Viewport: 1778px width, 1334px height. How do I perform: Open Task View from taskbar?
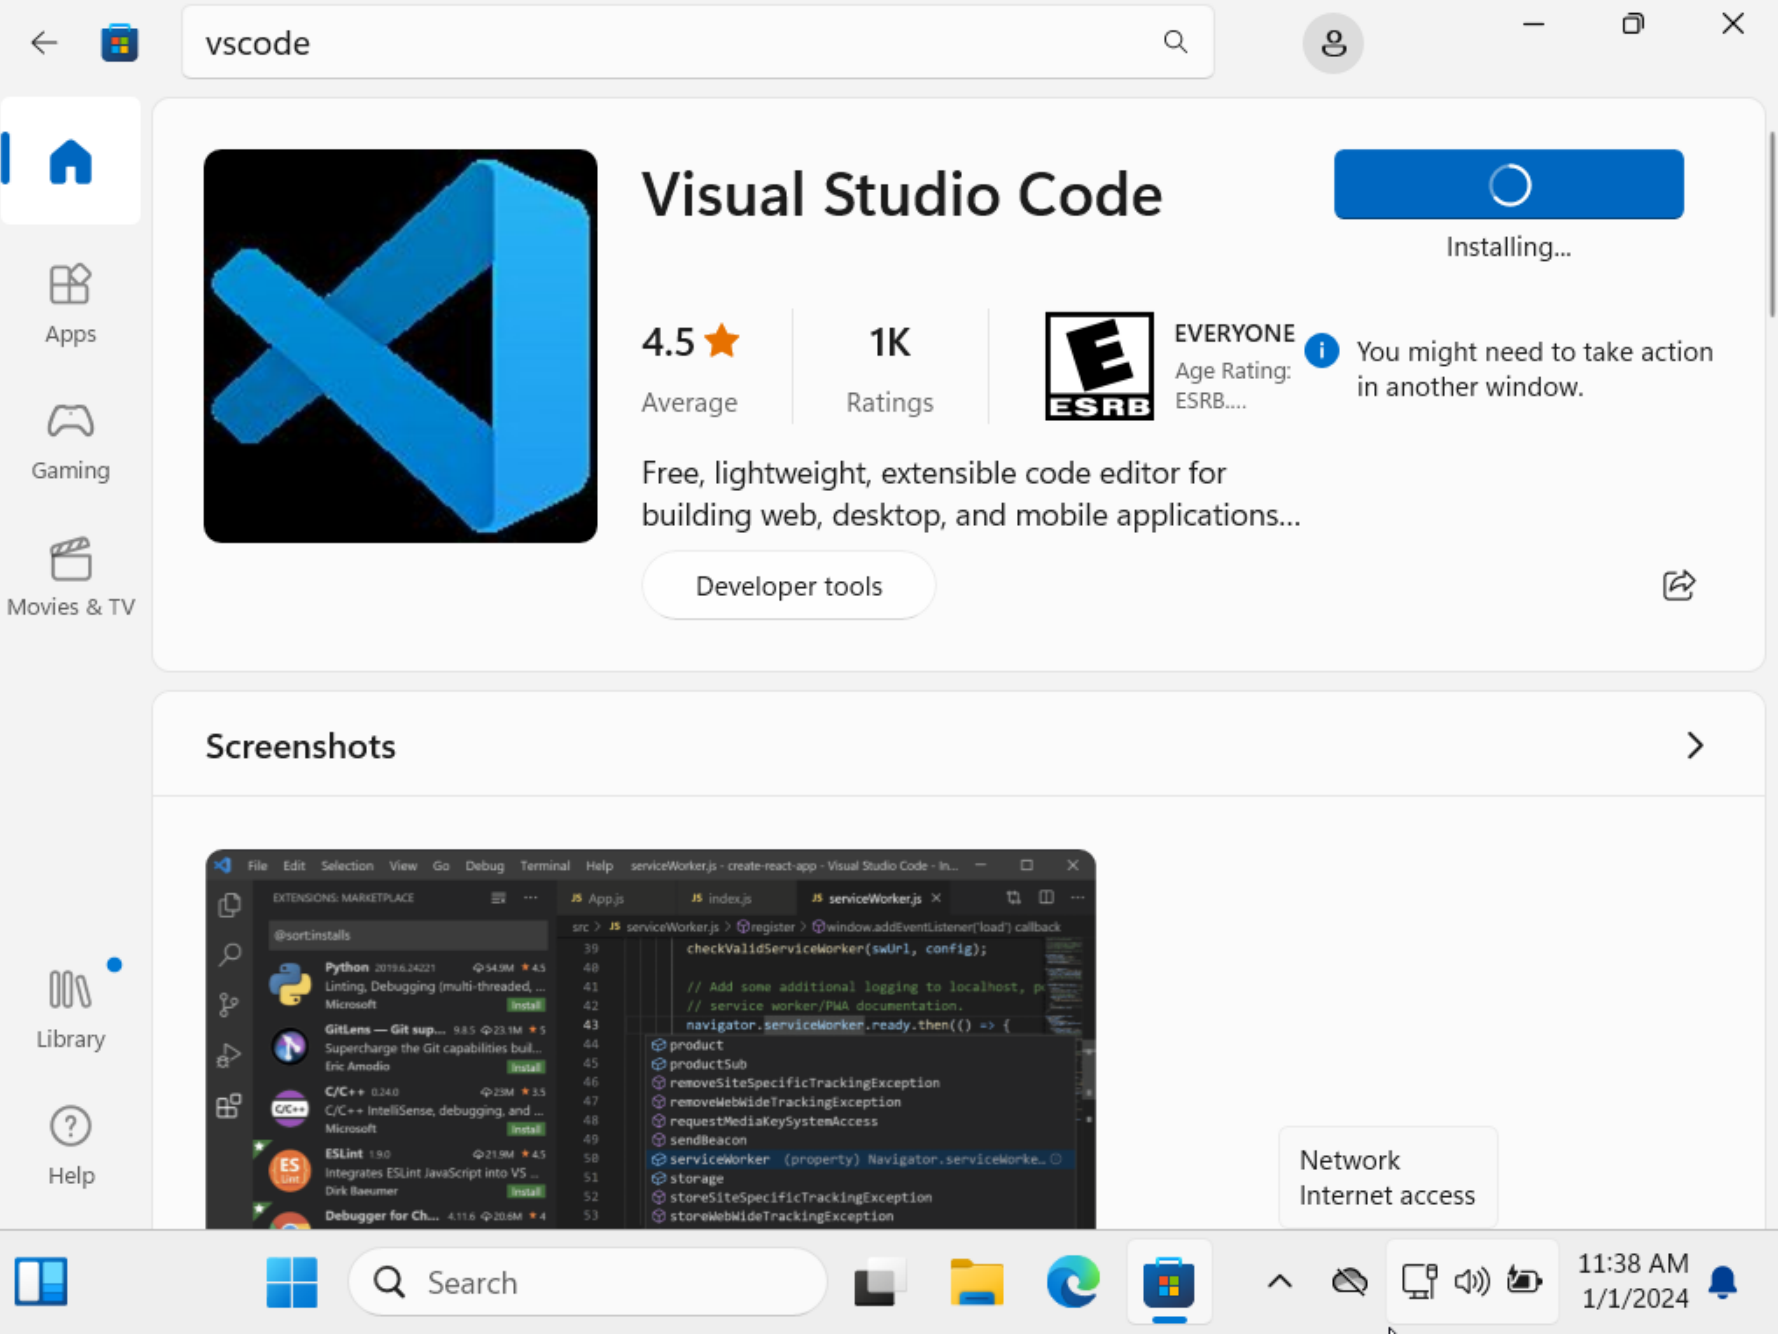point(879,1282)
